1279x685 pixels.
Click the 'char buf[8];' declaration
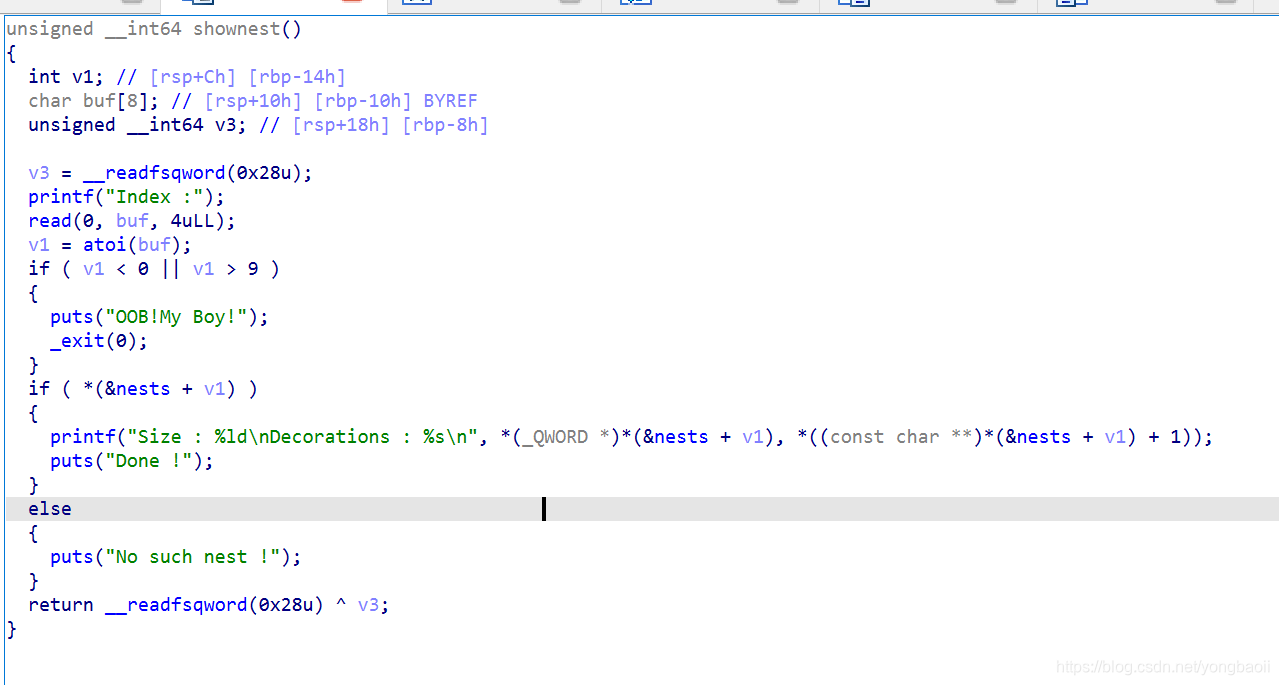(x=95, y=101)
